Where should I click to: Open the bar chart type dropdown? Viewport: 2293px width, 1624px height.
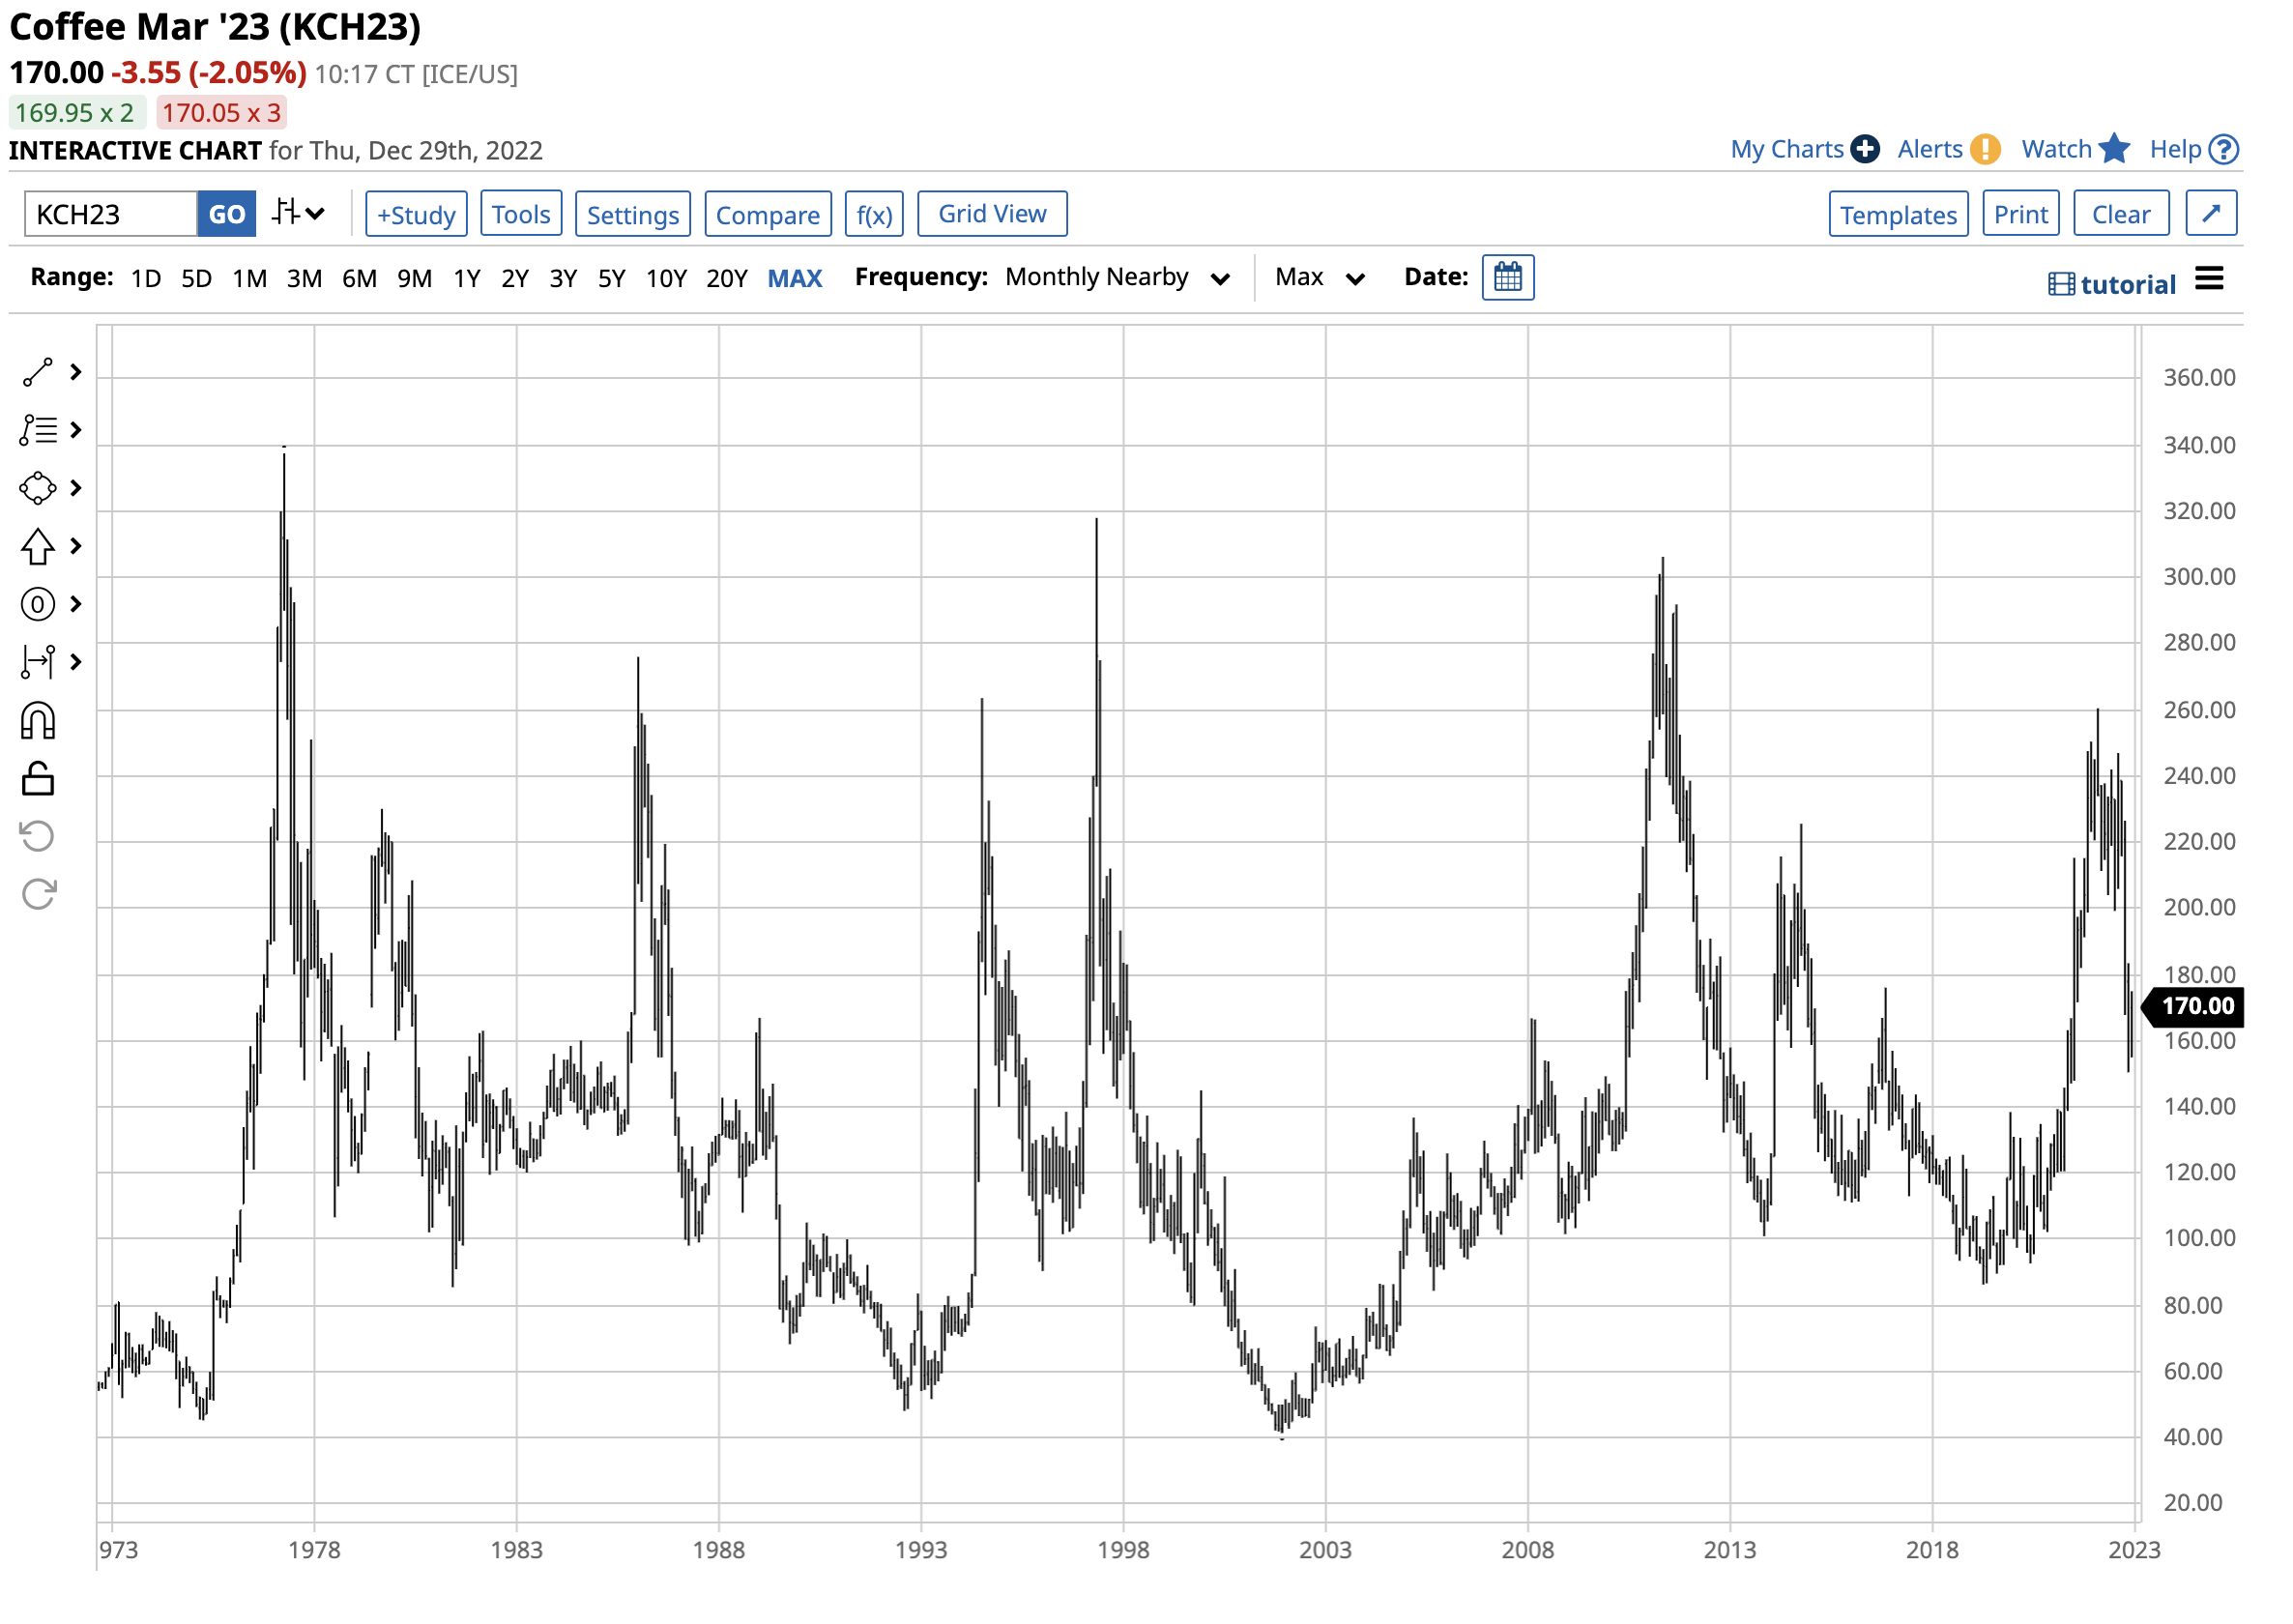point(298,214)
